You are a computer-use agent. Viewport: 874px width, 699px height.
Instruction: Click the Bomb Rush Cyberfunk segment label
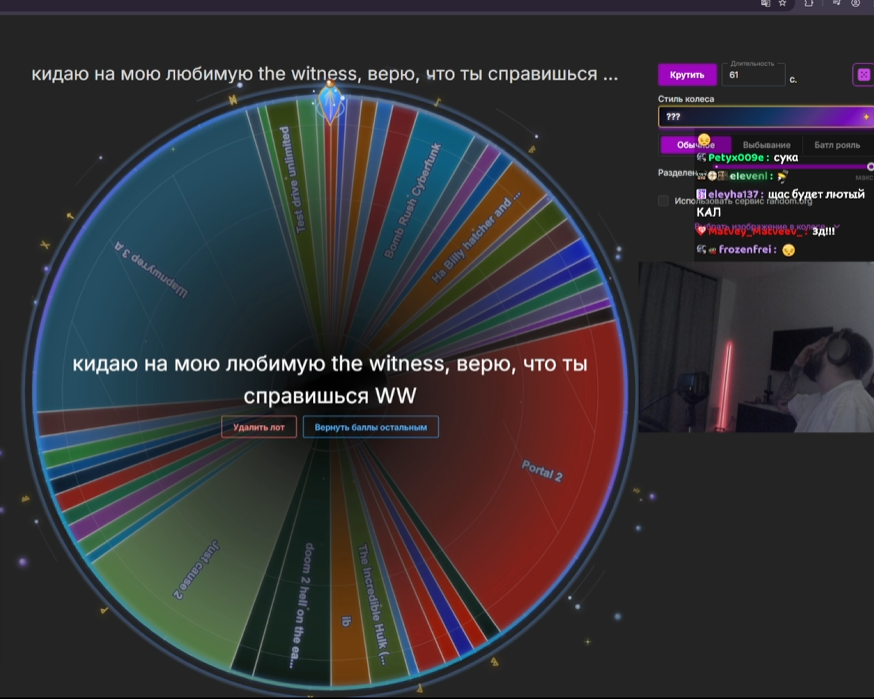tap(412, 201)
